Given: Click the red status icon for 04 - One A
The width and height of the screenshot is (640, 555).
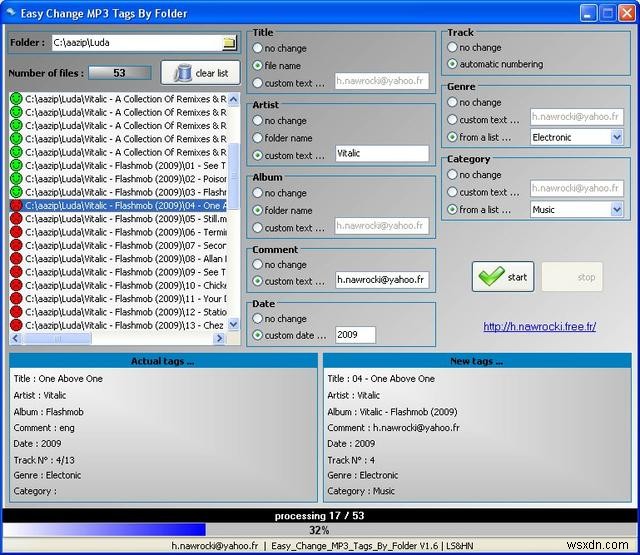Looking at the screenshot, I should coord(16,205).
